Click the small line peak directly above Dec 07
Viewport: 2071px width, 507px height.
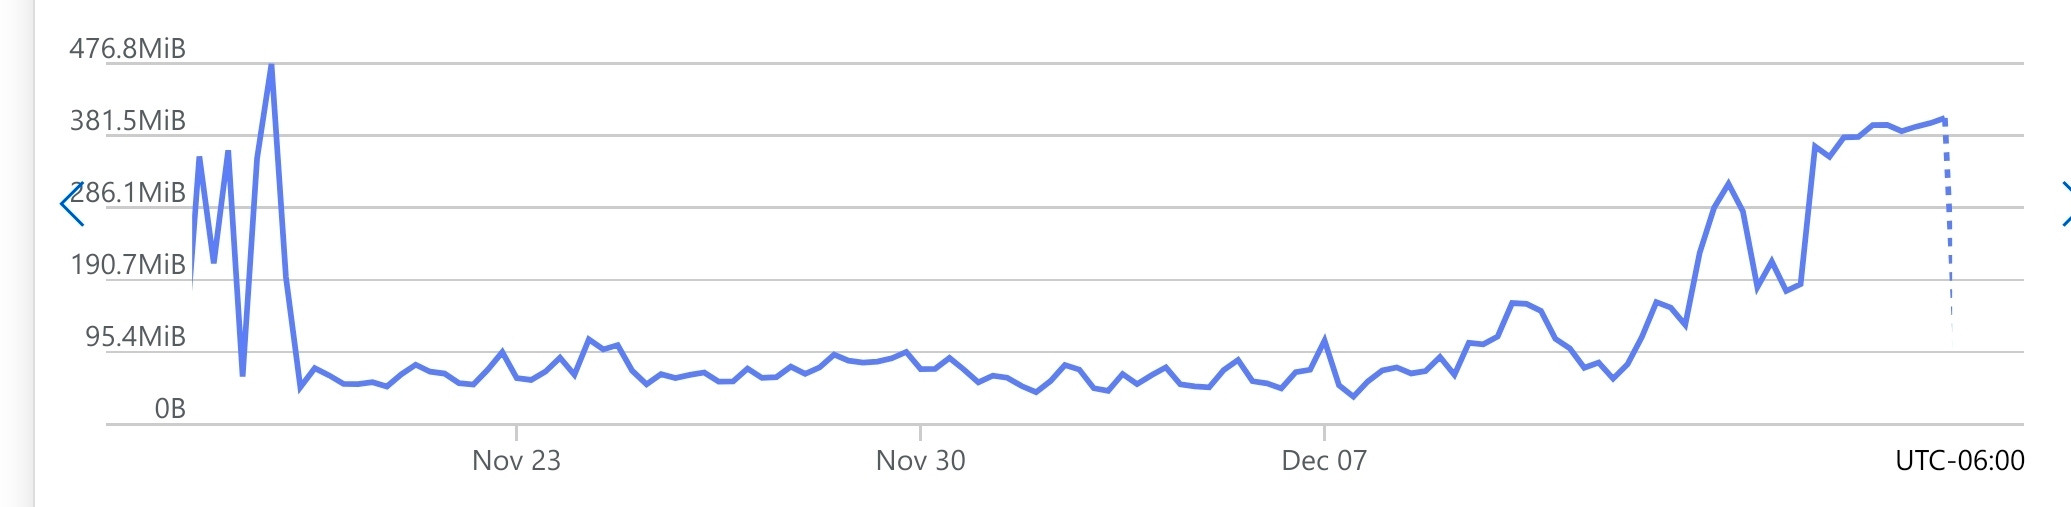coord(1324,340)
